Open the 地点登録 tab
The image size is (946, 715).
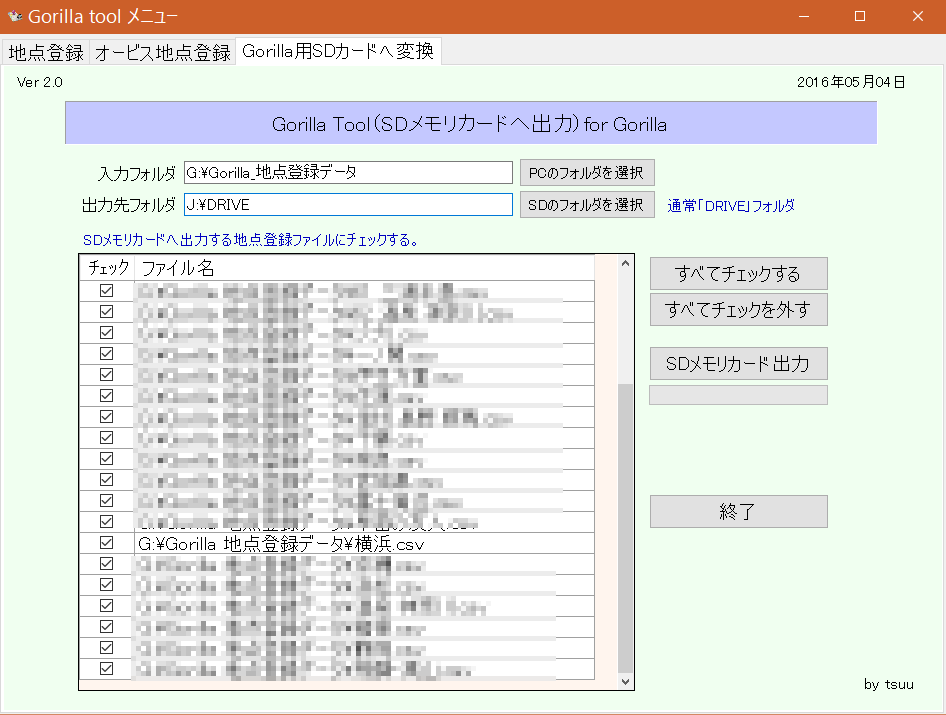coord(46,53)
